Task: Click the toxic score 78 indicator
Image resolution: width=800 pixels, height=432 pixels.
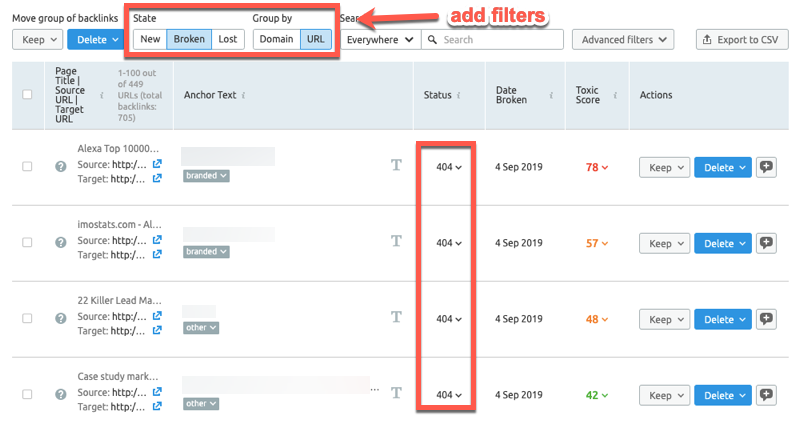Action: [x=598, y=167]
